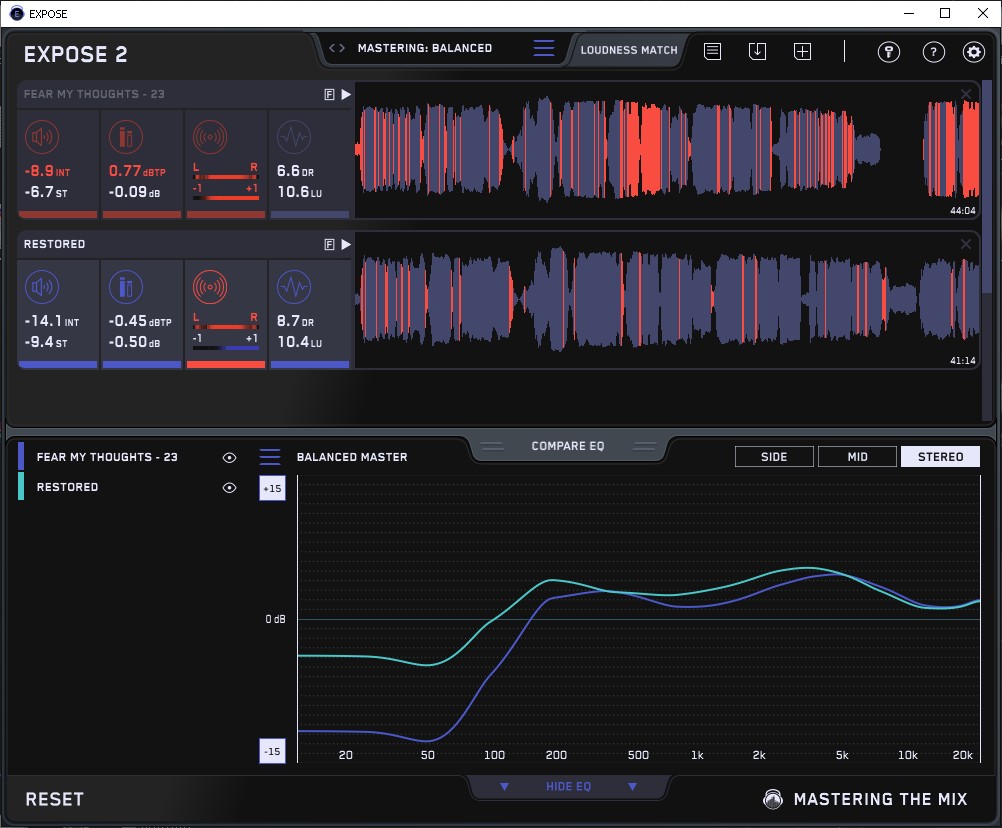Click the Balanced Master label
This screenshot has width=1002, height=828.
(x=352, y=457)
